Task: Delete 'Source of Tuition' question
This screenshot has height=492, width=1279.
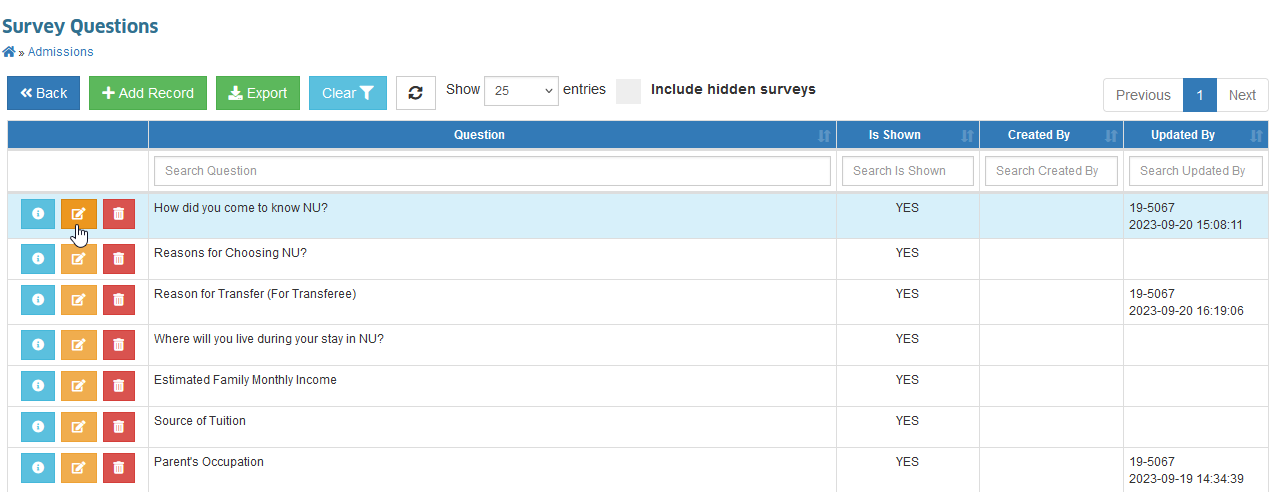Action: coord(119,427)
